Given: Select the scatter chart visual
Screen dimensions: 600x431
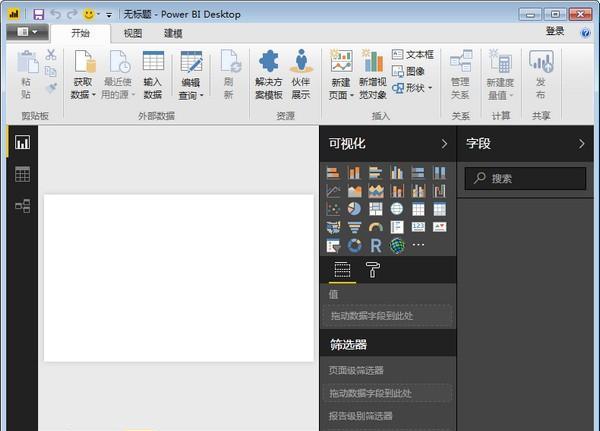Looking at the screenshot, I should click(x=333, y=209).
